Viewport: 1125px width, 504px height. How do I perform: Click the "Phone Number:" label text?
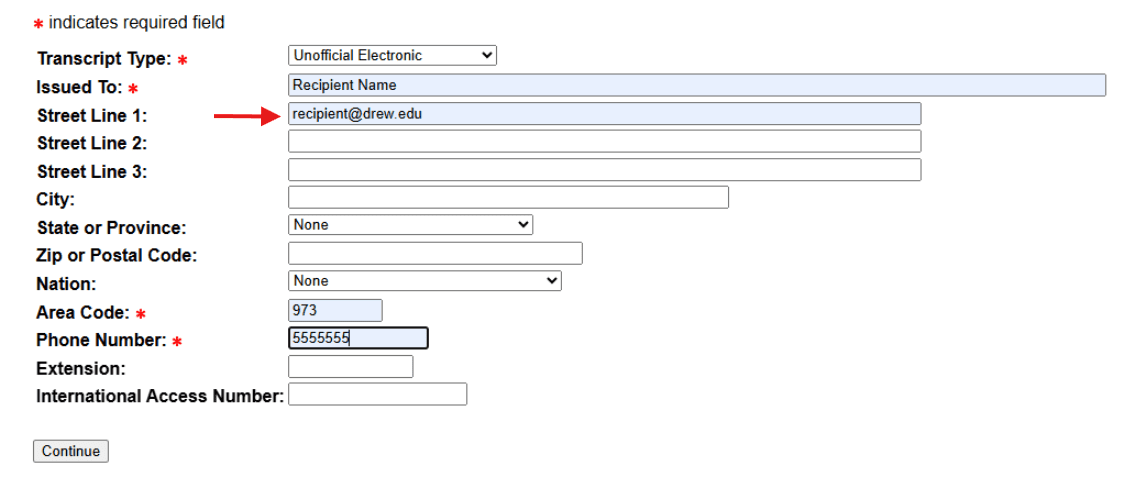pyautogui.click(x=100, y=341)
